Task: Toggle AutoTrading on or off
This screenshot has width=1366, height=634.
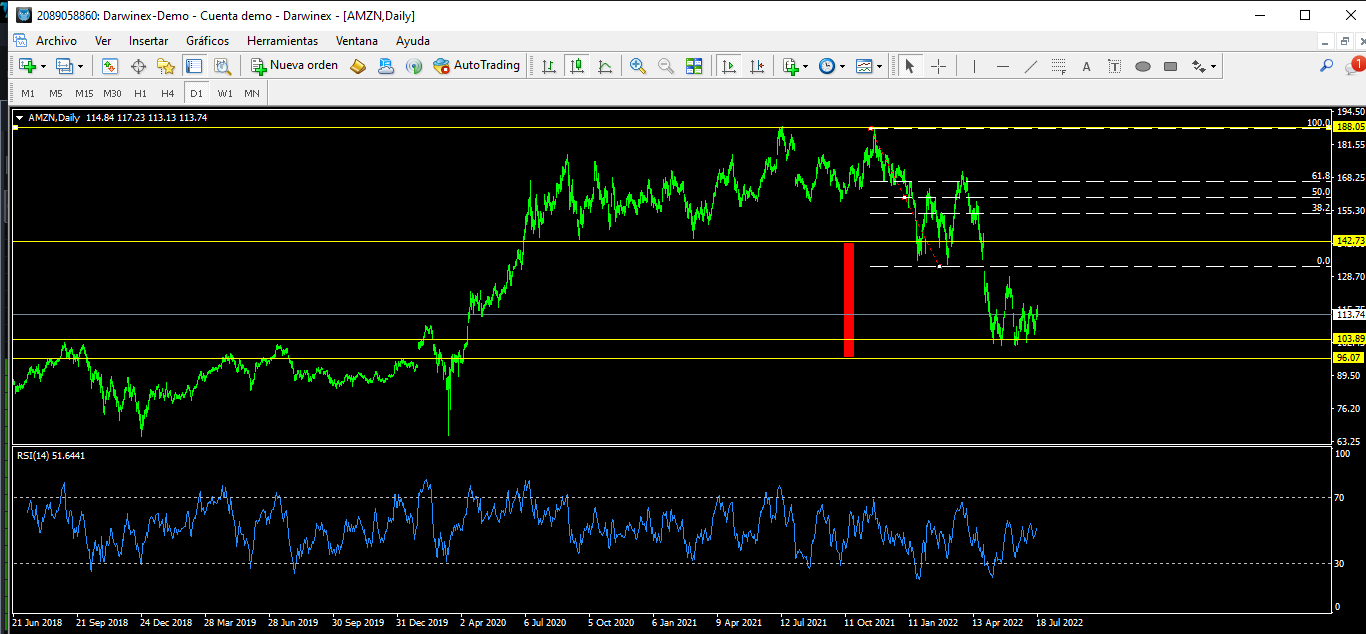Action: coord(476,66)
